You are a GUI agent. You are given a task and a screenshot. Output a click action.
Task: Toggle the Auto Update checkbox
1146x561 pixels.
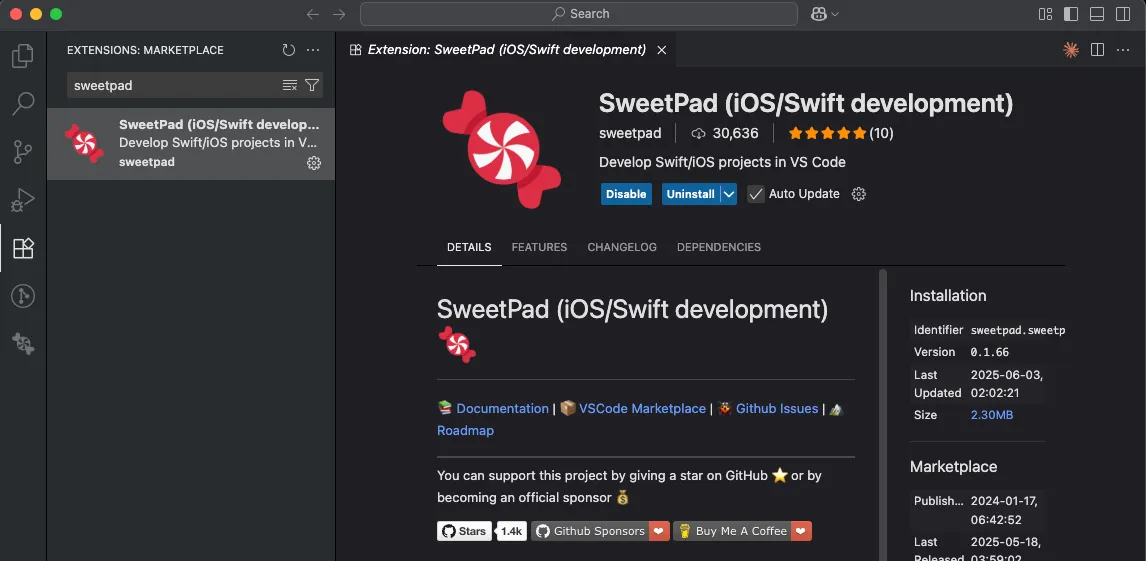coord(756,194)
